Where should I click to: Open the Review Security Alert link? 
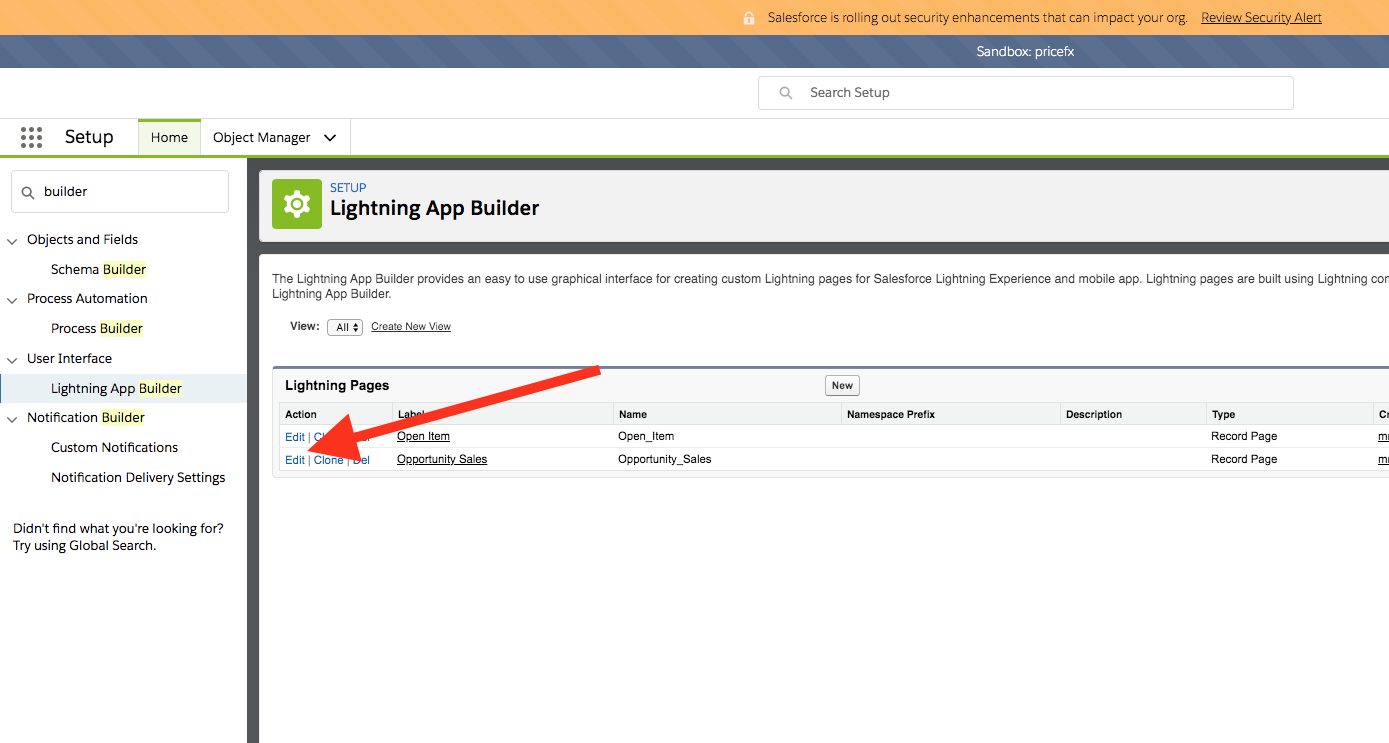click(1261, 18)
